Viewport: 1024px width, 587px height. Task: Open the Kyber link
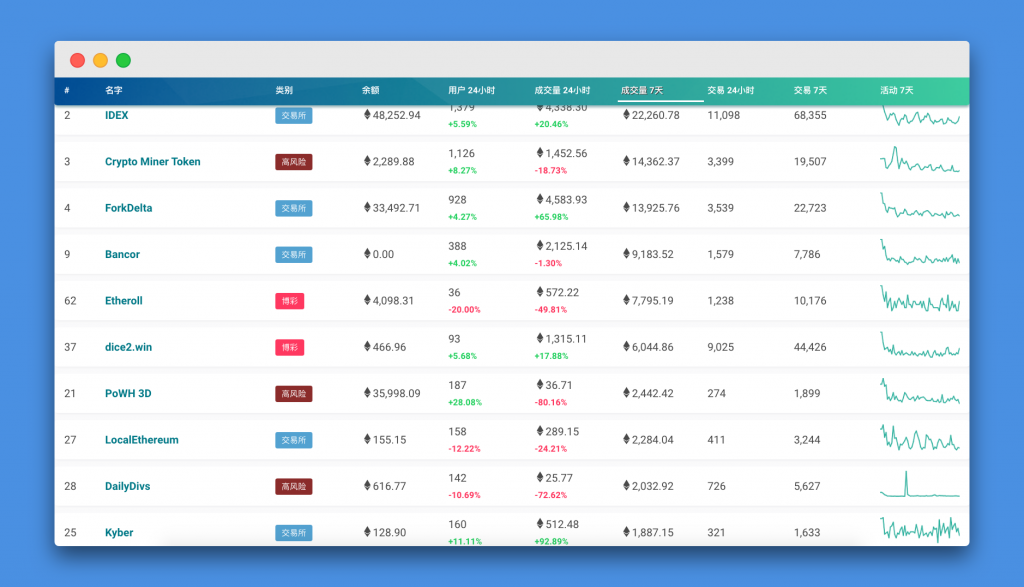(x=119, y=532)
